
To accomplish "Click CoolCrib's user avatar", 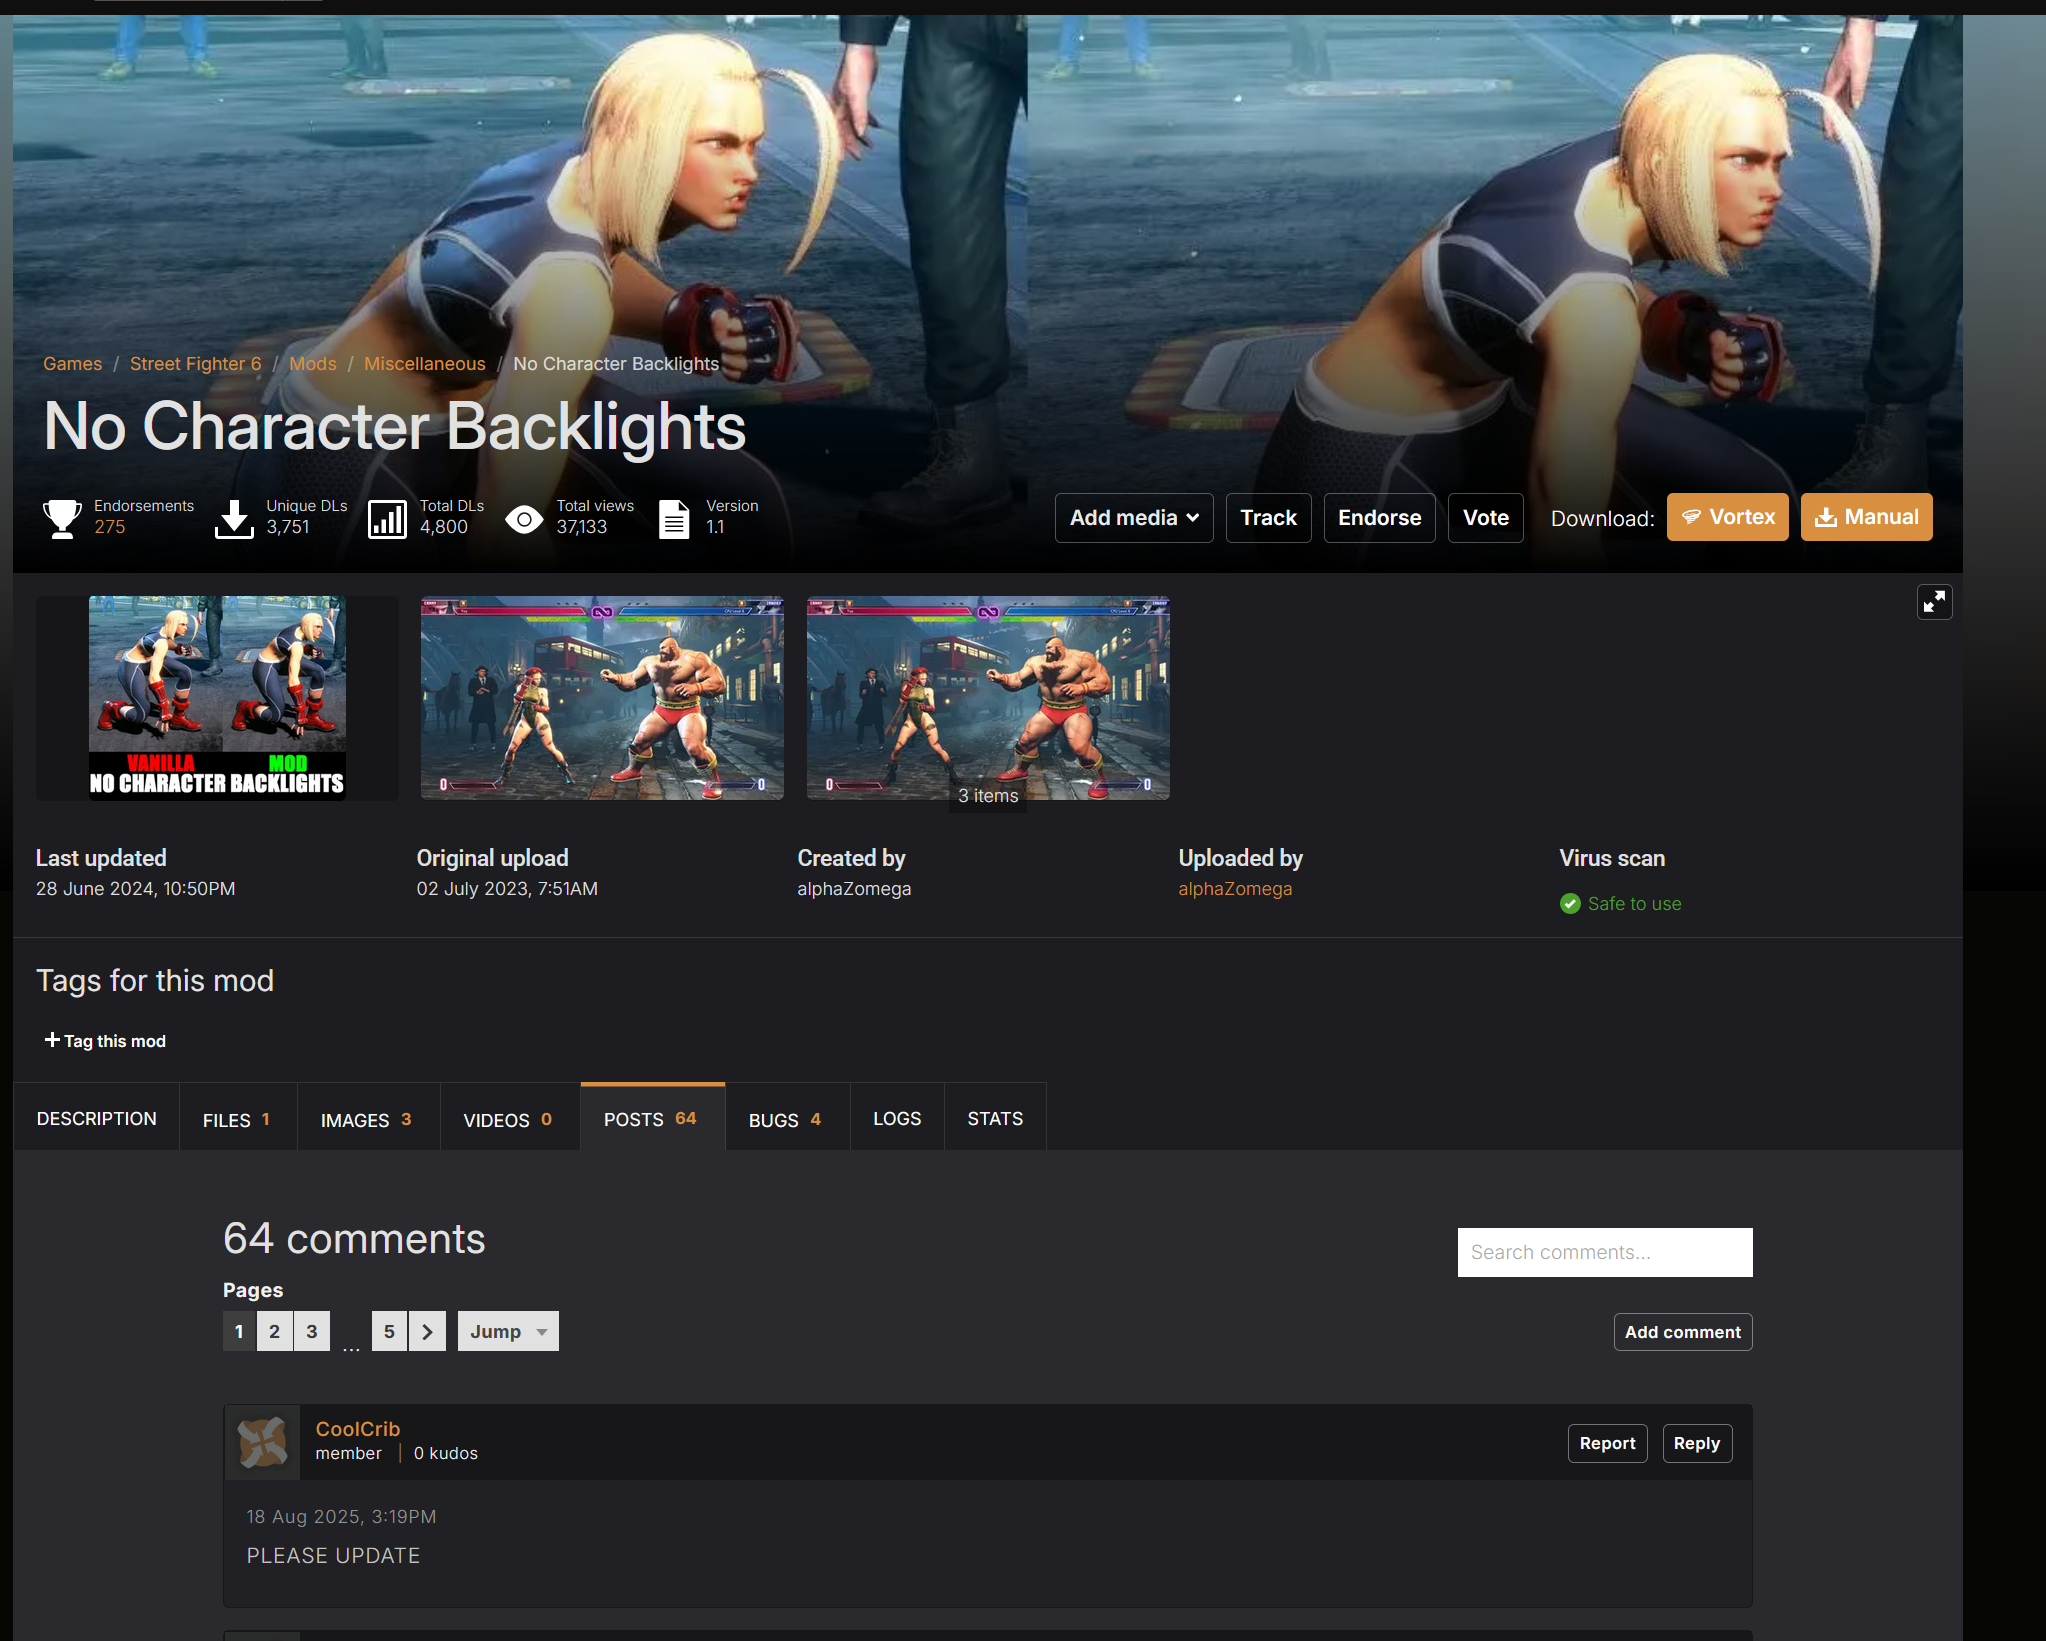I will tap(263, 1442).
